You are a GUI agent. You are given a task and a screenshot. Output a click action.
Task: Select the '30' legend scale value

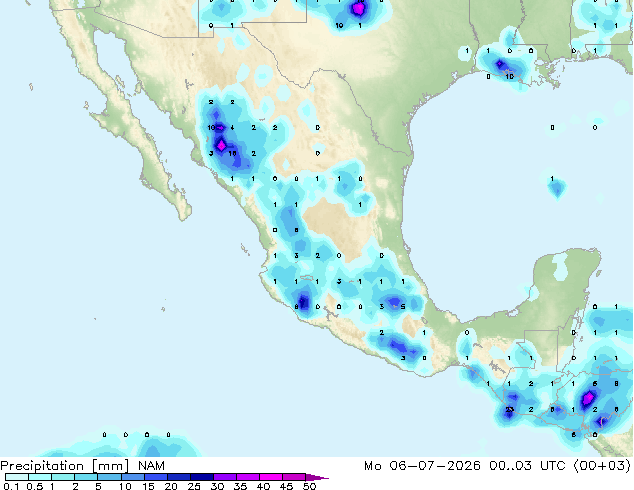click(x=217, y=486)
